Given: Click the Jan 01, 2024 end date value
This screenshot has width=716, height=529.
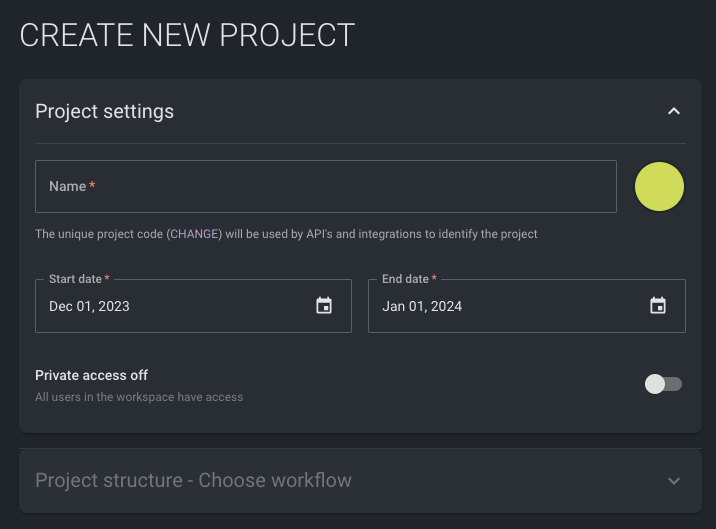Looking at the screenshot, I should pos(422,306).
